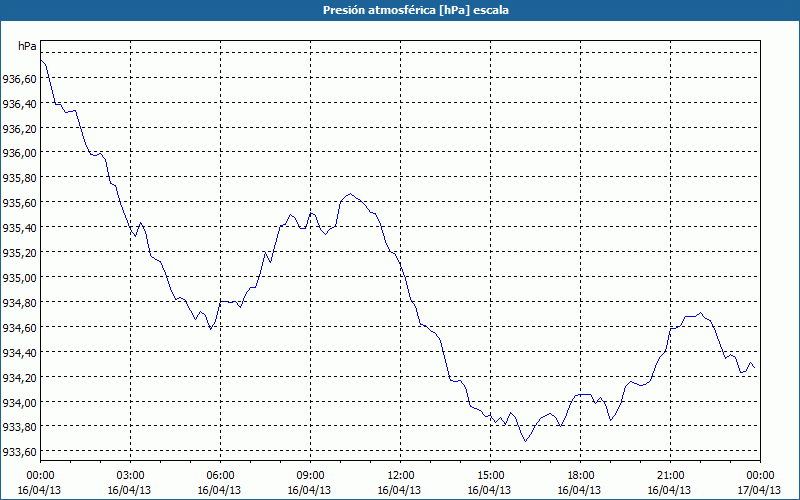Choose the 934,80 axis label

point(20,303)
